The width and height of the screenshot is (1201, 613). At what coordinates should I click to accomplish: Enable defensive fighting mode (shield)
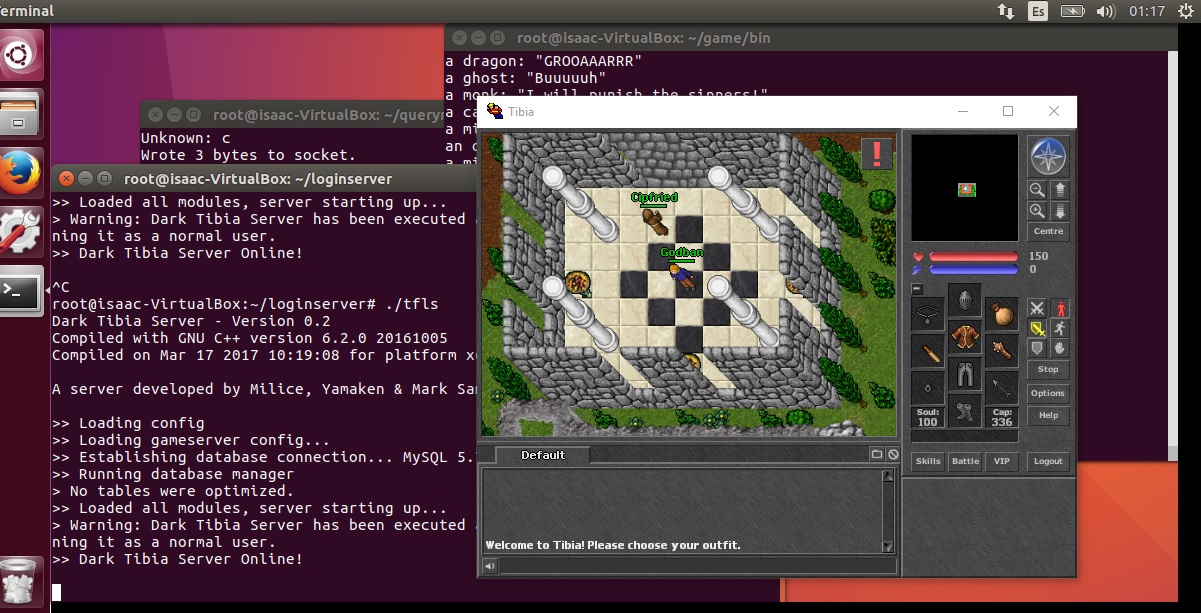pyautogui.click(x=1038, y=348)
